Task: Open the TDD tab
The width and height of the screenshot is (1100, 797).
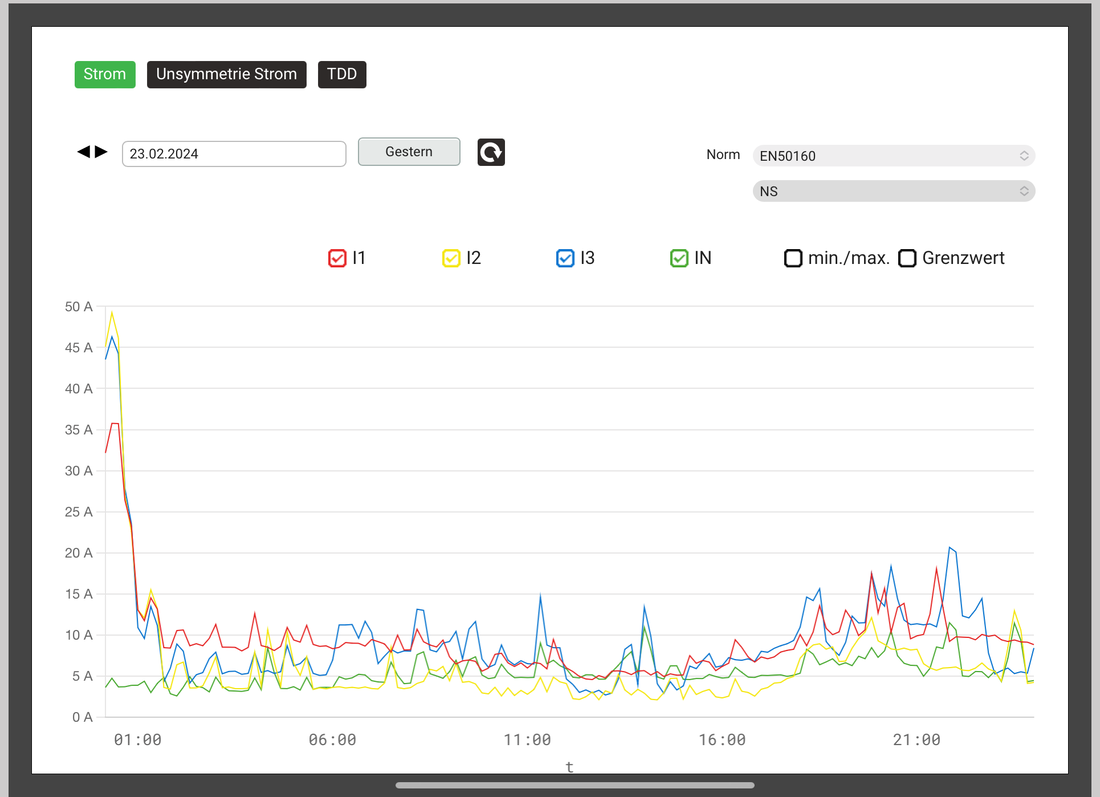Action: click(x=342, y=75)
